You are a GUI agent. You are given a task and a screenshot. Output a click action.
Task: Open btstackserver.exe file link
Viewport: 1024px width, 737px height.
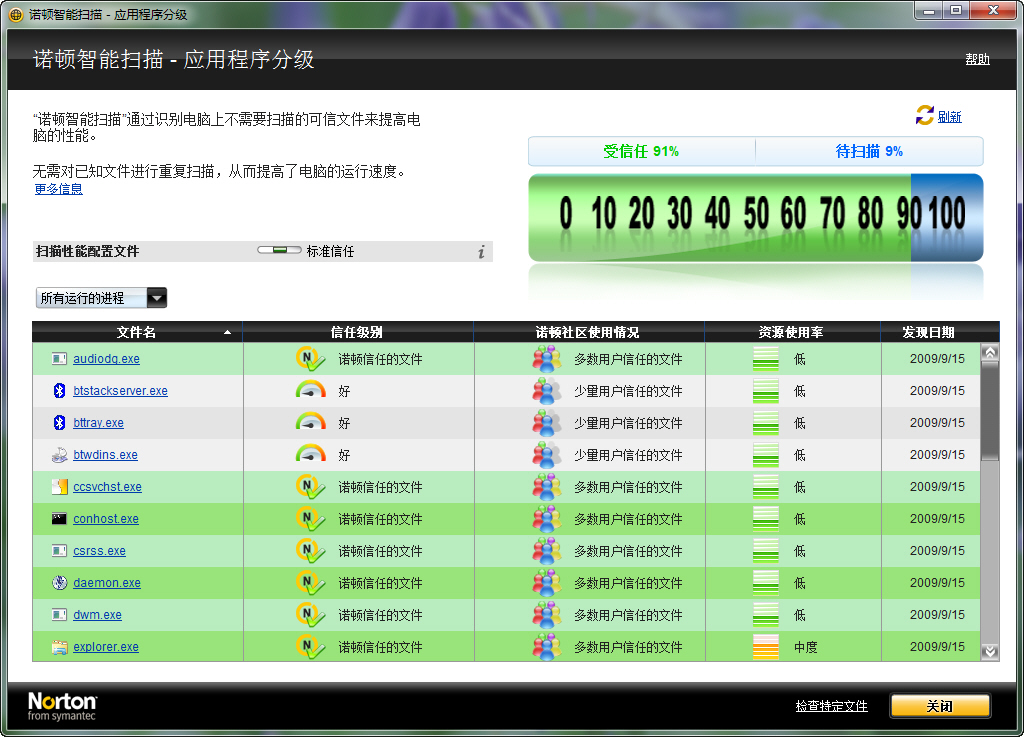coord(120,391)
